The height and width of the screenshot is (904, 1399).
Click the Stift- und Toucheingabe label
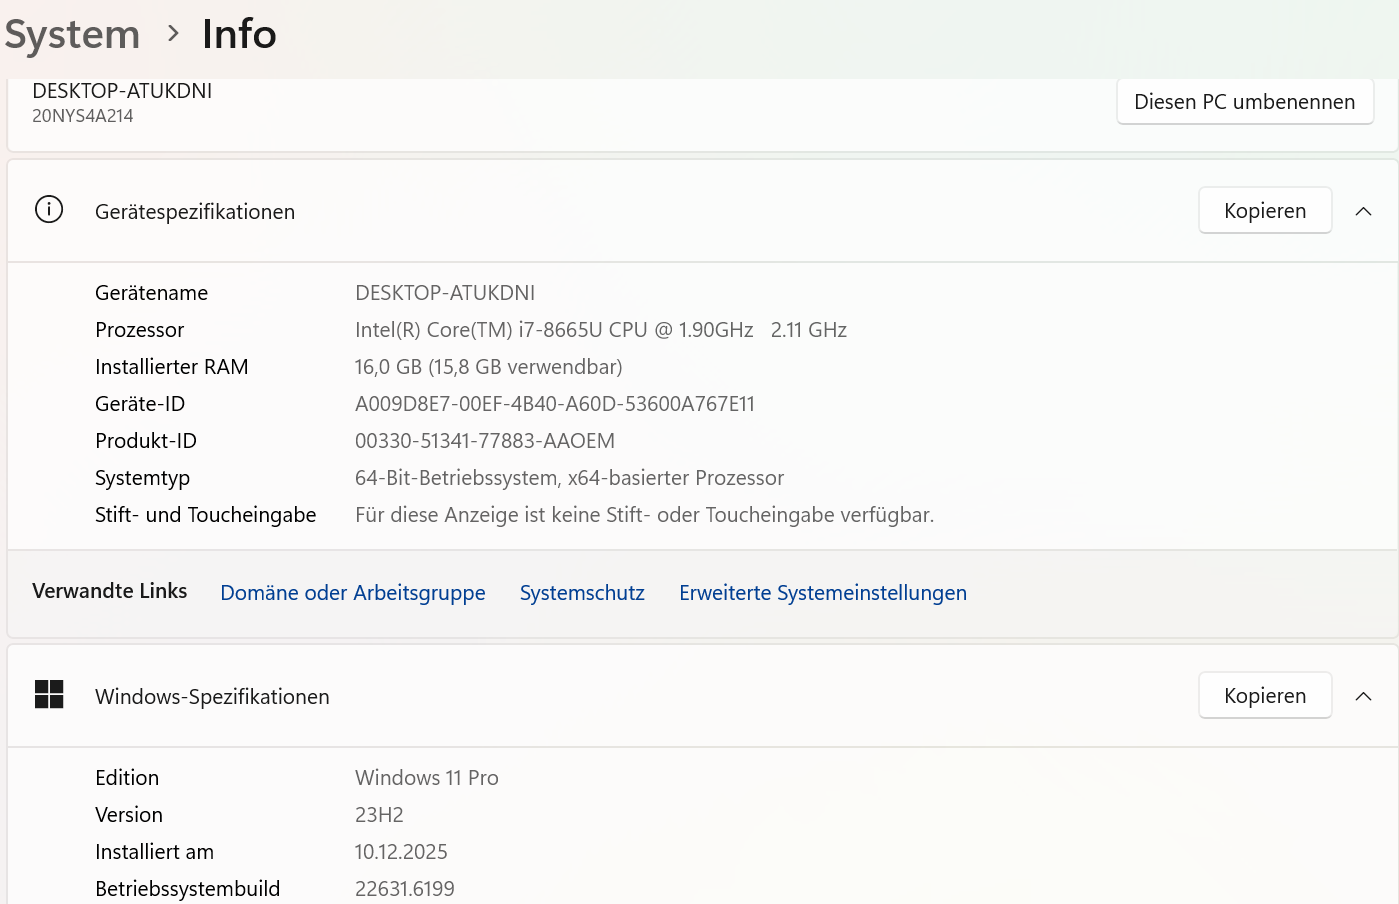tap(206, 515)
